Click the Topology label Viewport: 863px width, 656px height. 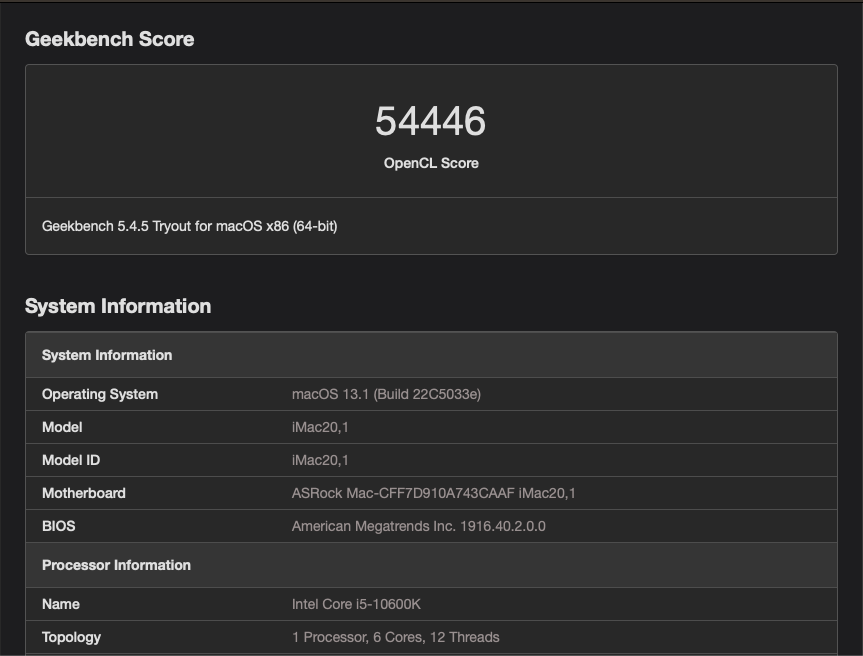tap(71, 637)
